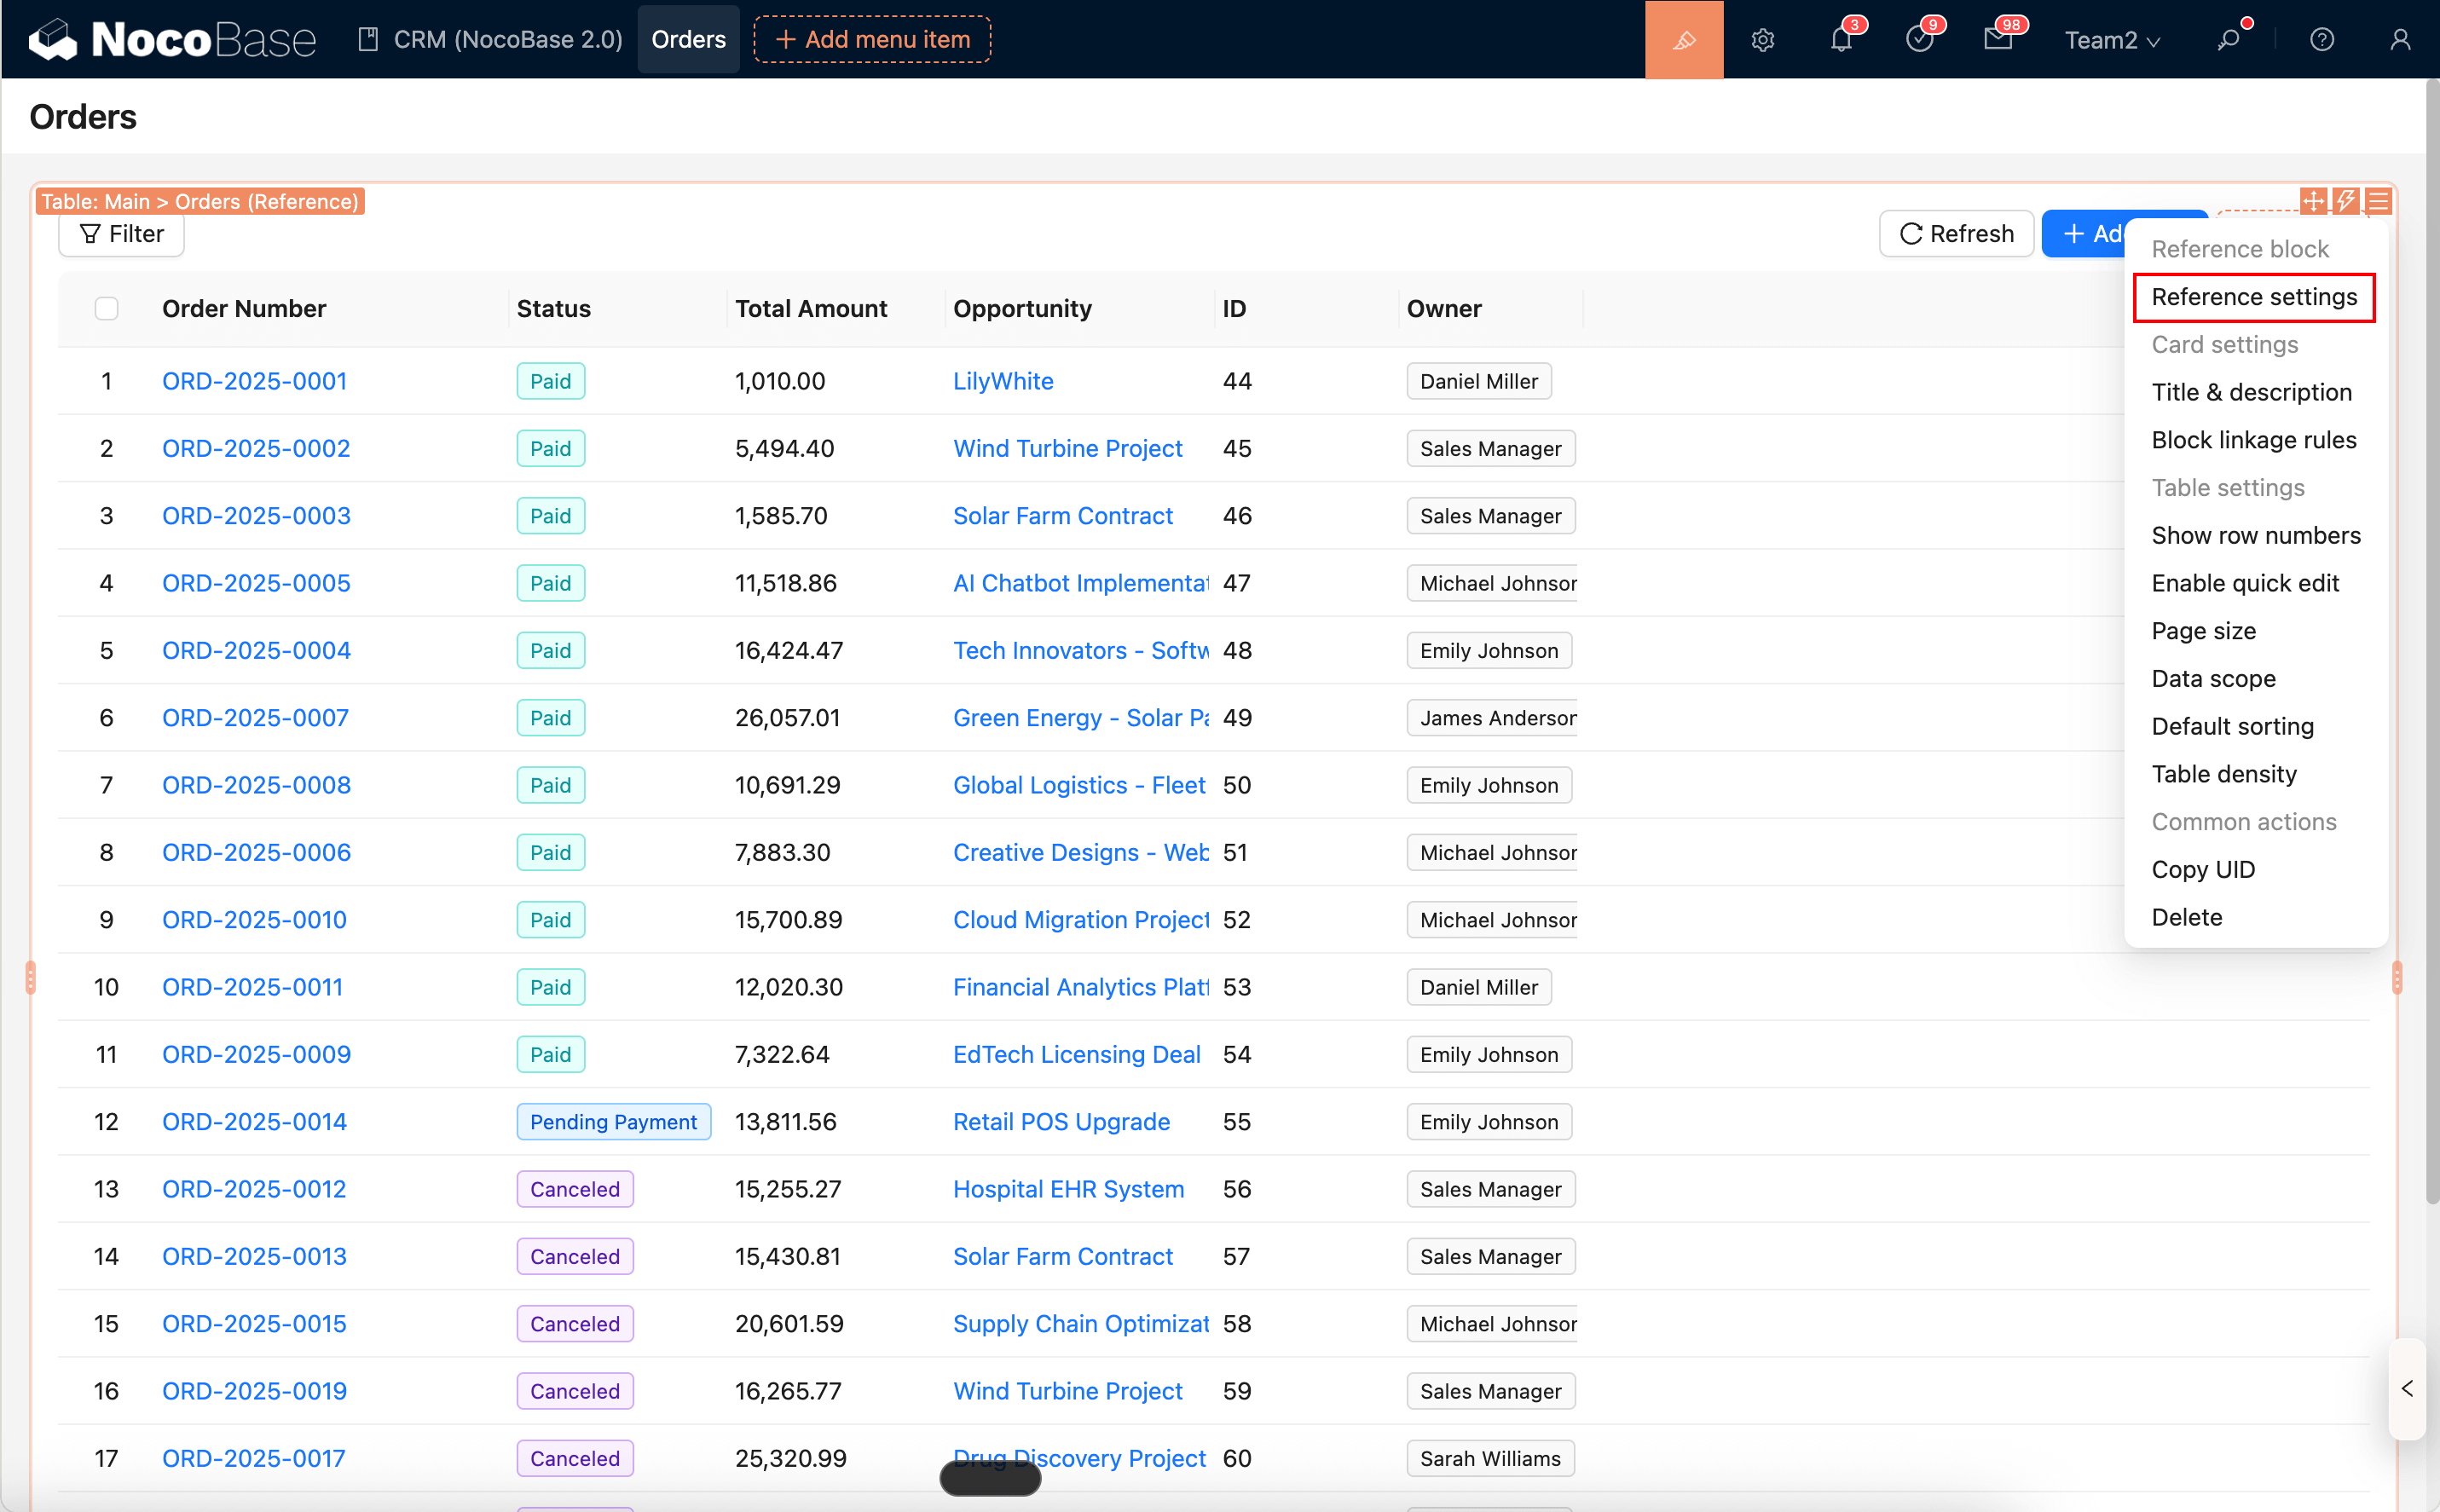
Task: Open notifications bell with 3 badge
Action: (x=1840, y=40)
